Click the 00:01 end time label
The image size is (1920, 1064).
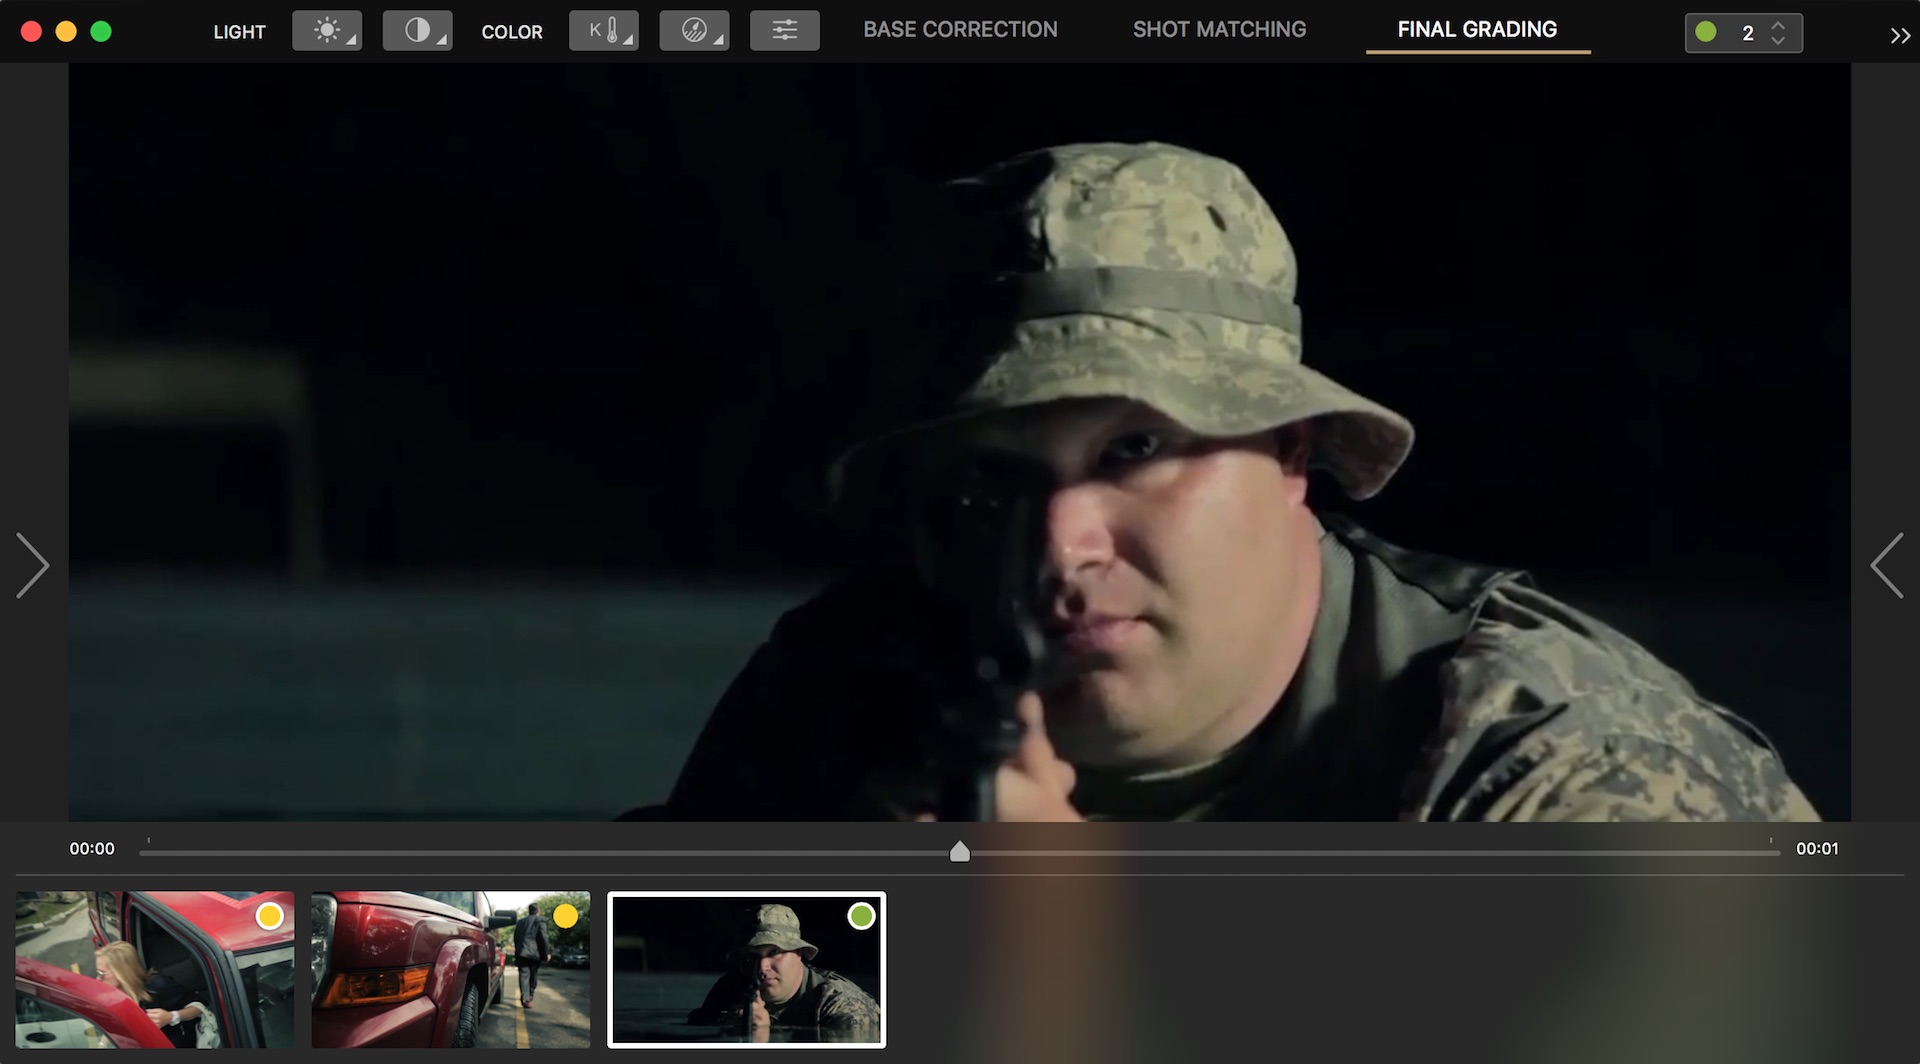point(1817,849)
